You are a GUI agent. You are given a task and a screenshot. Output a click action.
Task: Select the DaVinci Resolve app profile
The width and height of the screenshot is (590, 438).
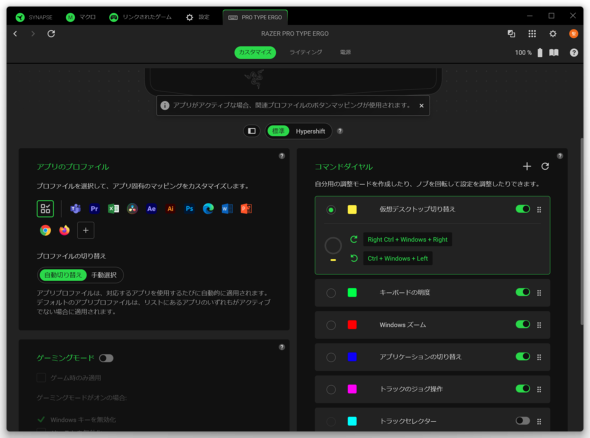132,208
